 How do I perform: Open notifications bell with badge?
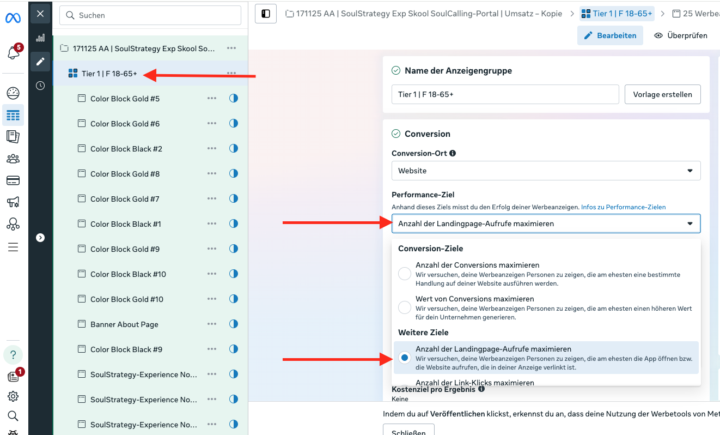tap(13, 52)
